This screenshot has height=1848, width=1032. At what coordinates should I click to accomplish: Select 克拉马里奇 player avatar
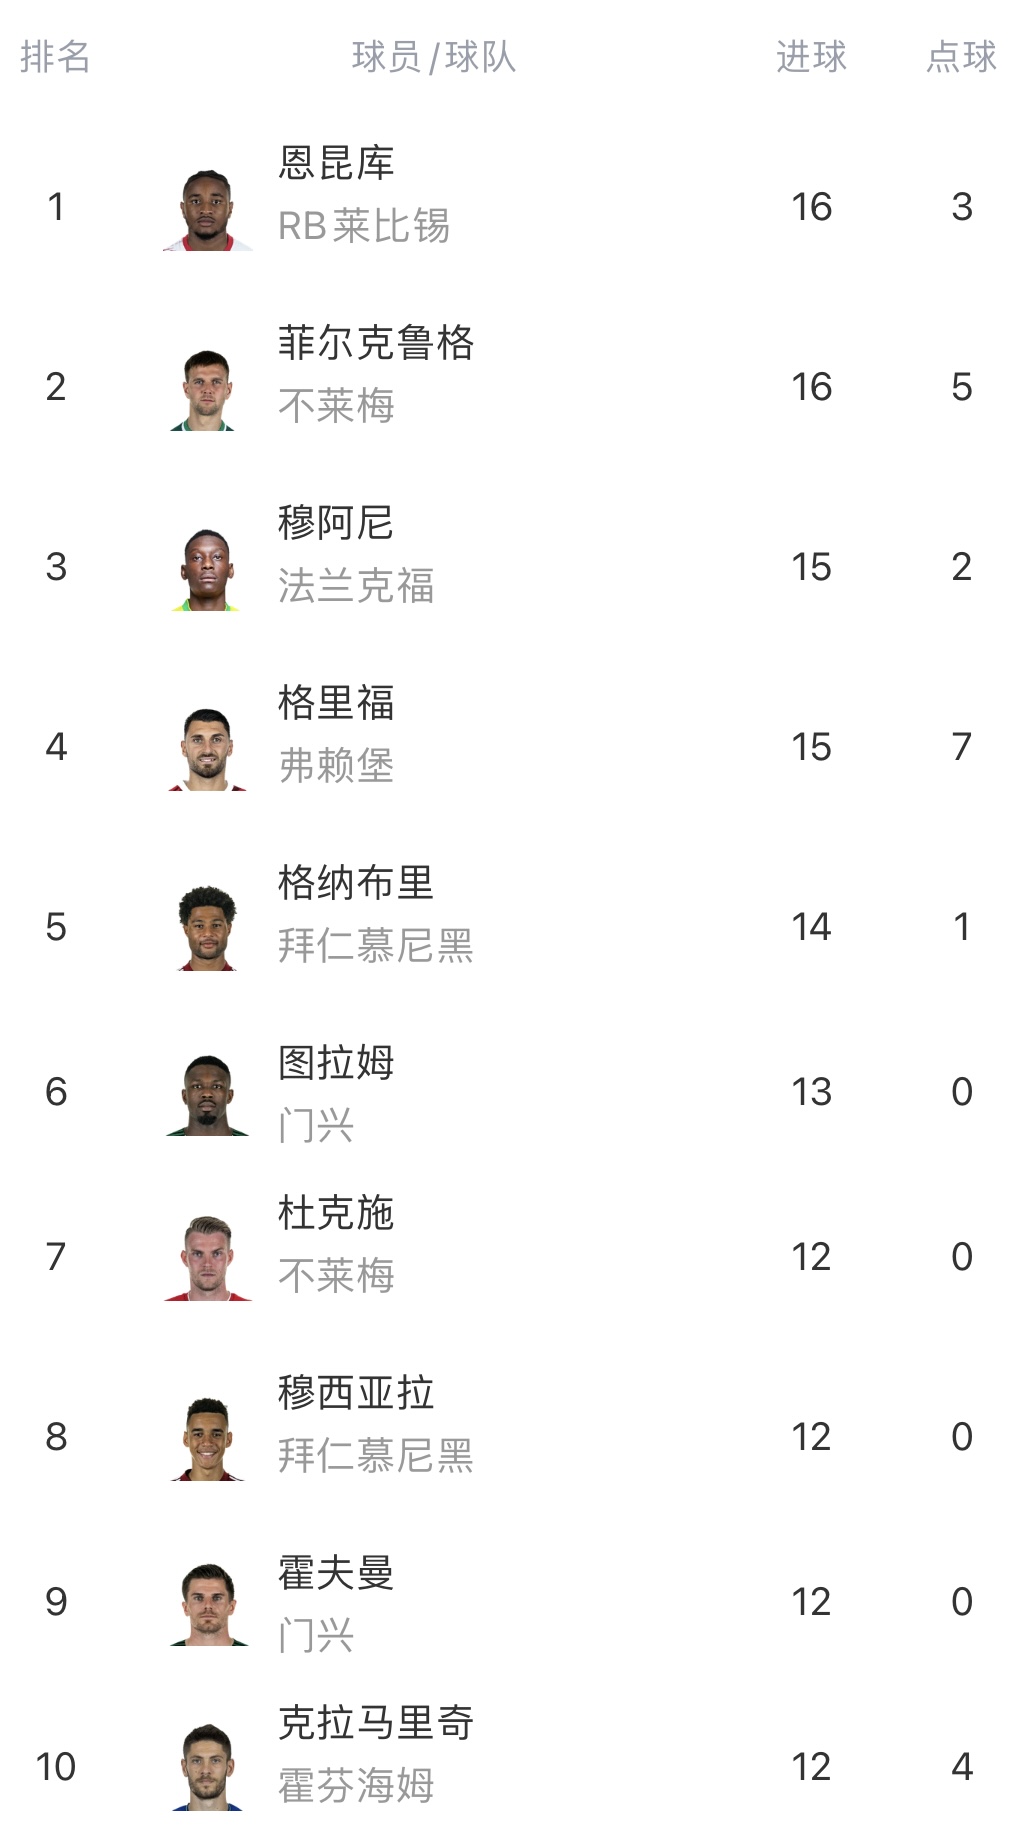(208, 1768)
